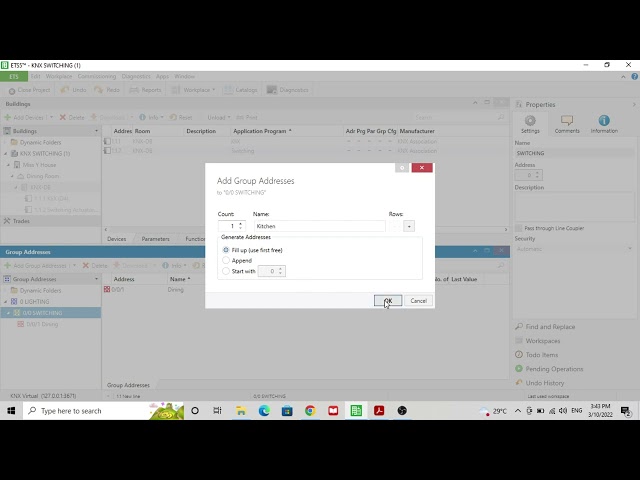The image size is (640, 480).
Task: Open Find and Replace side panel
Action: coord(550,327)
